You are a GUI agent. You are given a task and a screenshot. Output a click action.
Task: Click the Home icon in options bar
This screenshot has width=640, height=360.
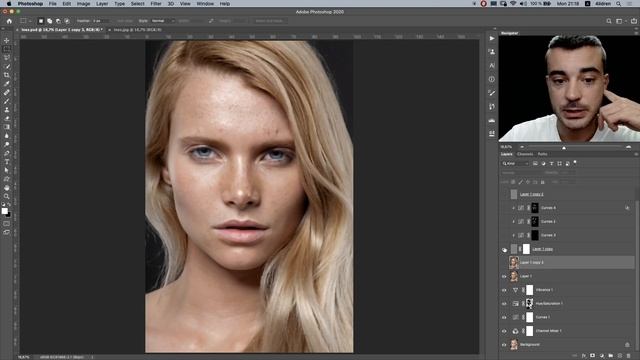(9, 21)
